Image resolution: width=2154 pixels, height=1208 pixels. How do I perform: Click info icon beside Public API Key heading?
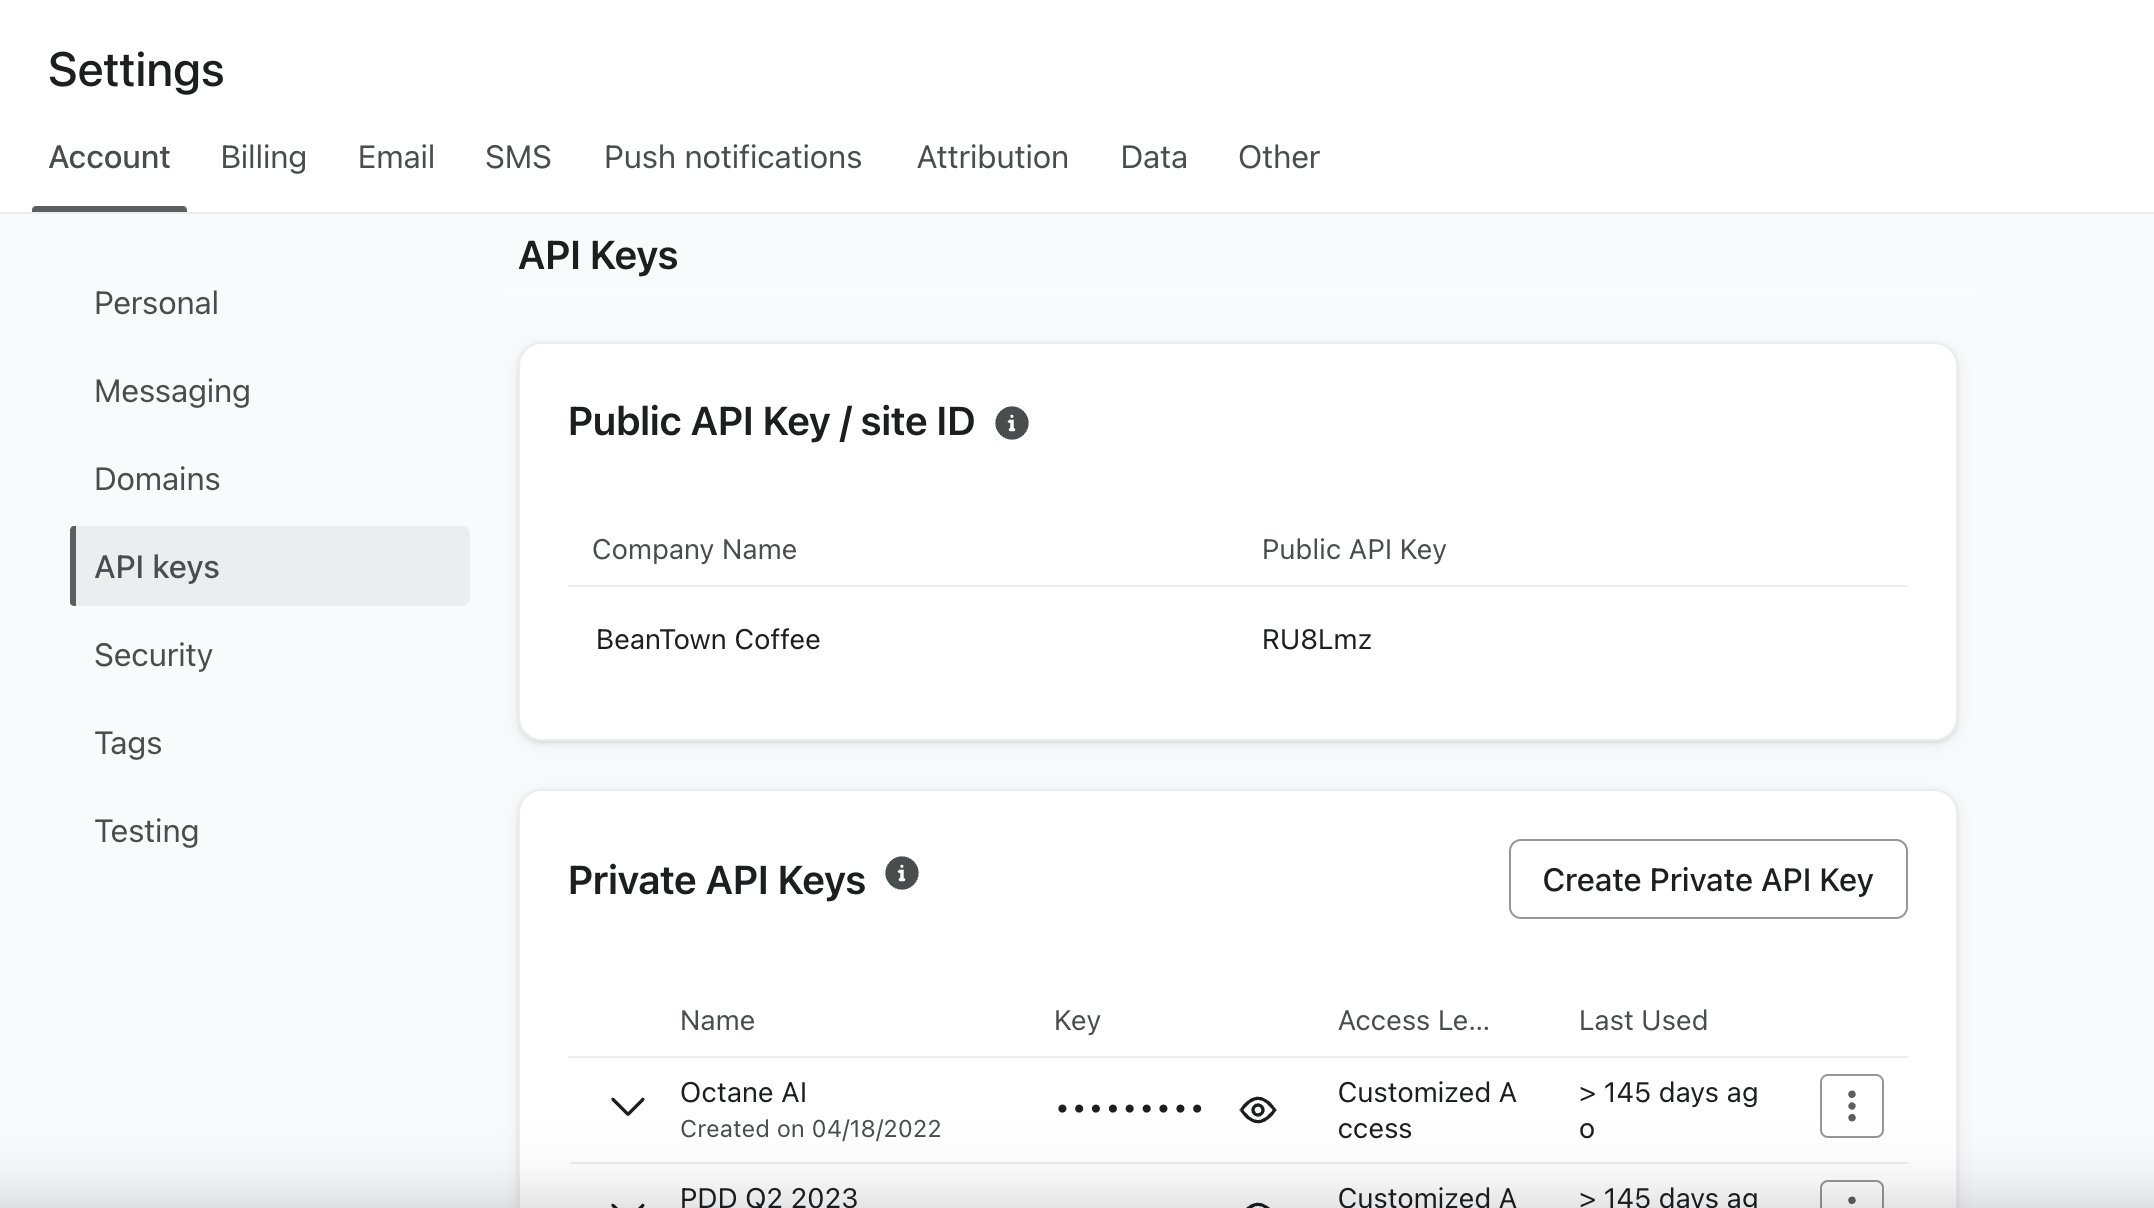click(1011, 423)
